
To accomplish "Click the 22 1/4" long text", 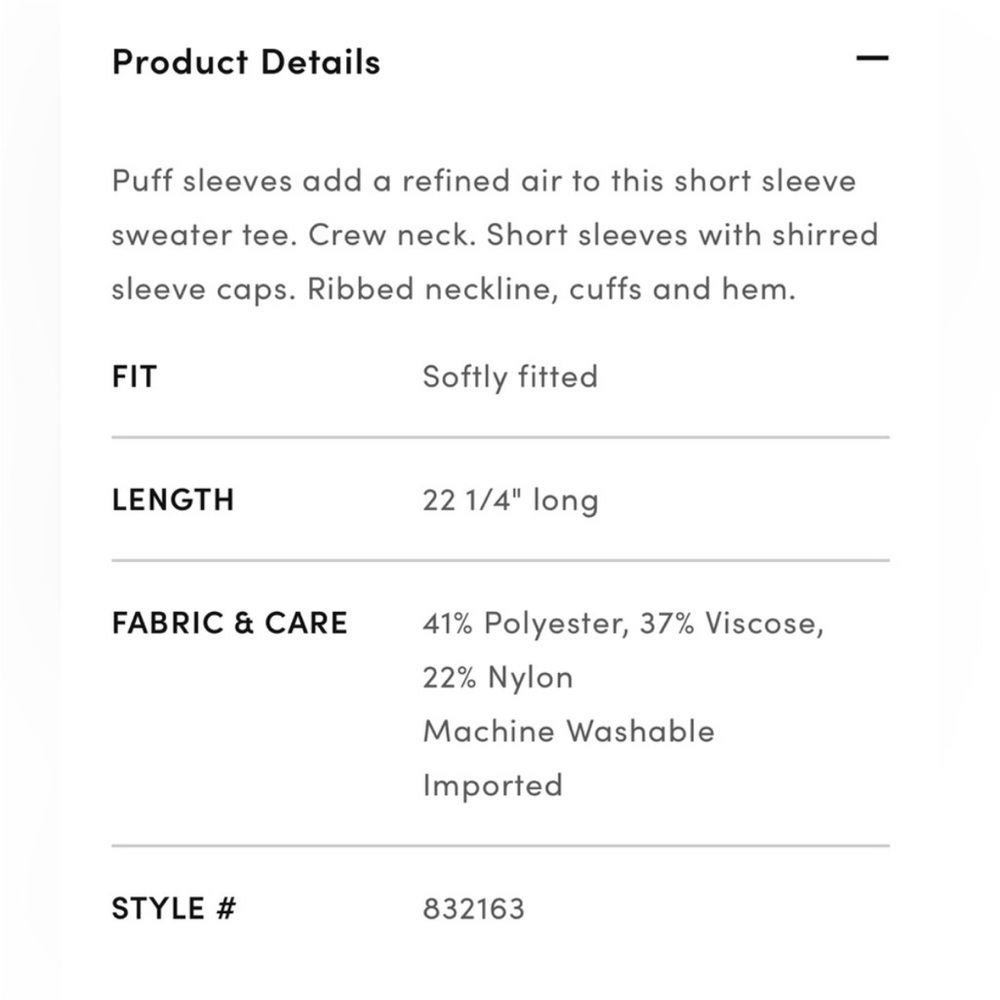I will click(510, 499).
